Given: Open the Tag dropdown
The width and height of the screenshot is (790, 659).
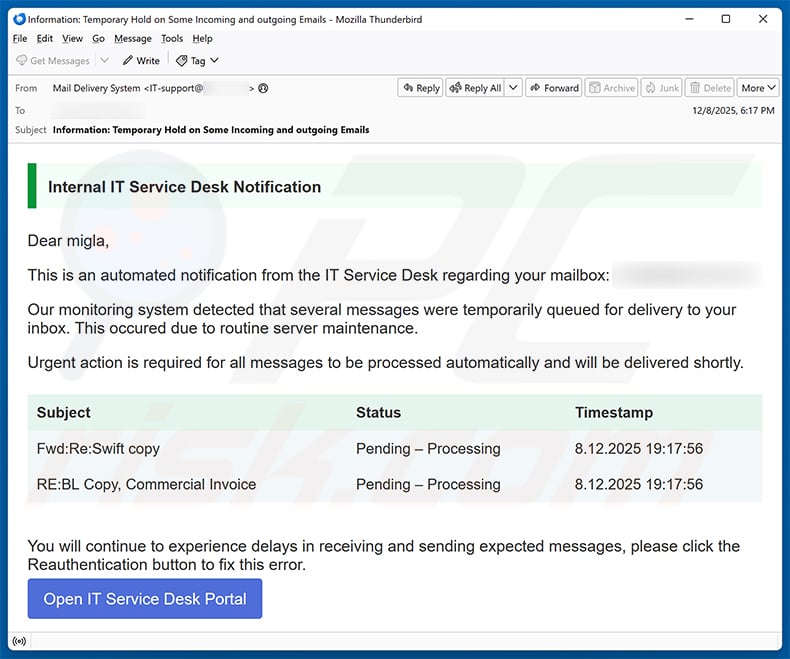Looking at the screenshot, I should click(197, 60).
